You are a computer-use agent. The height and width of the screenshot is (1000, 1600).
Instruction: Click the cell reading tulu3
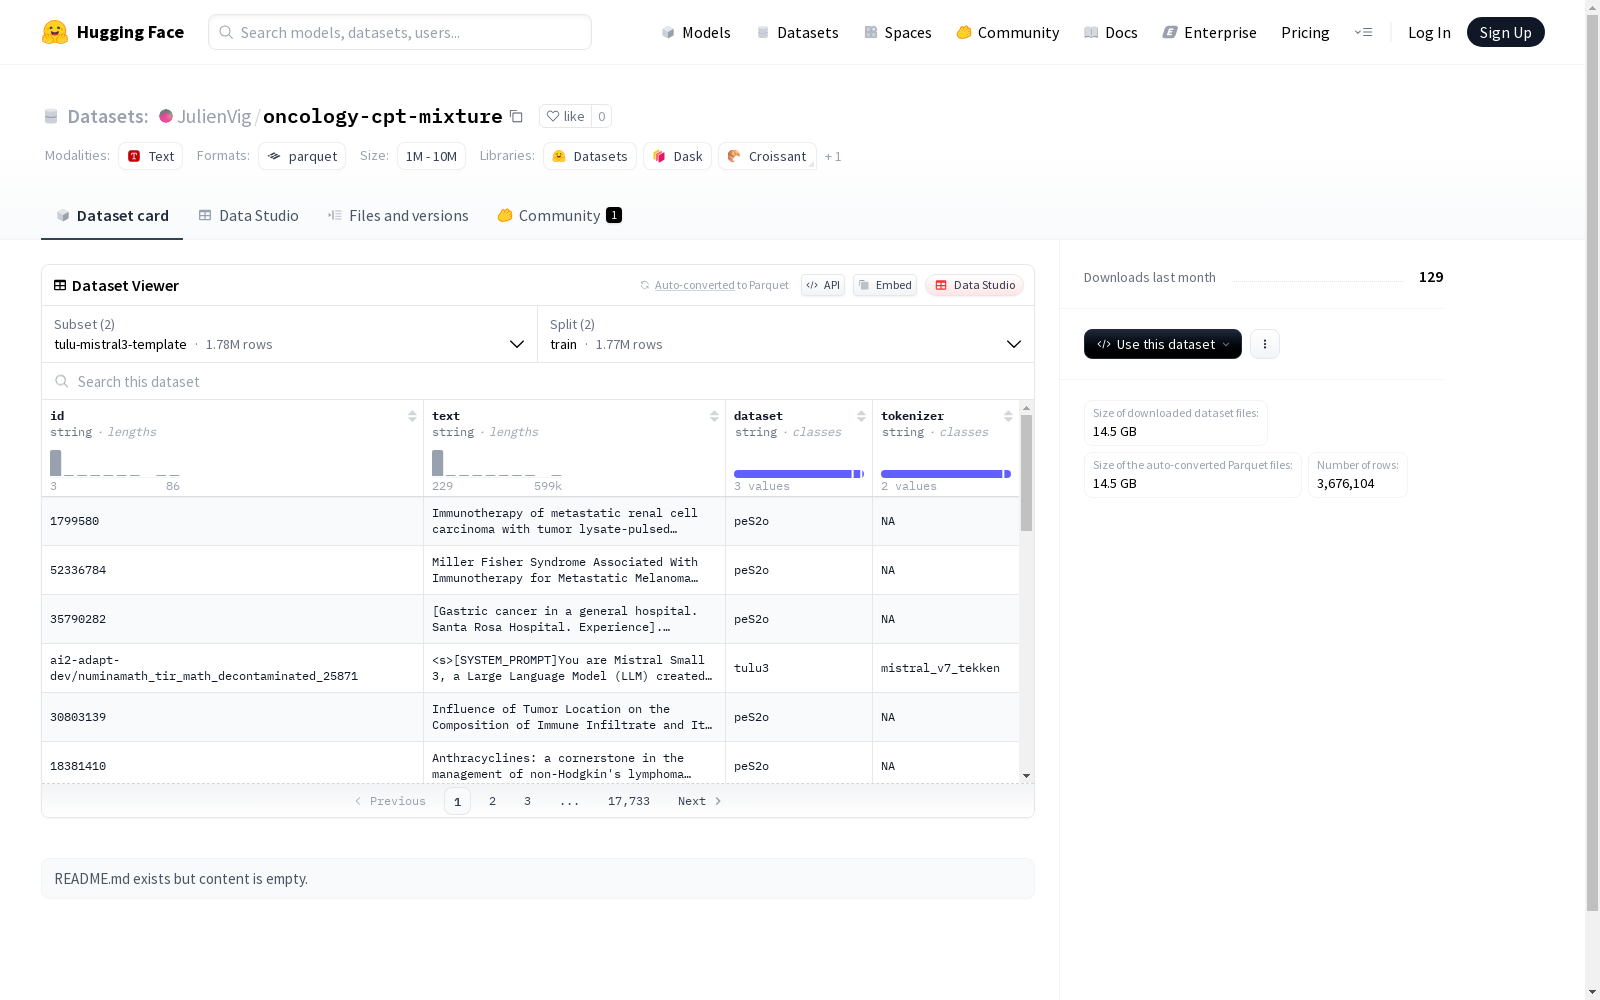799,668
